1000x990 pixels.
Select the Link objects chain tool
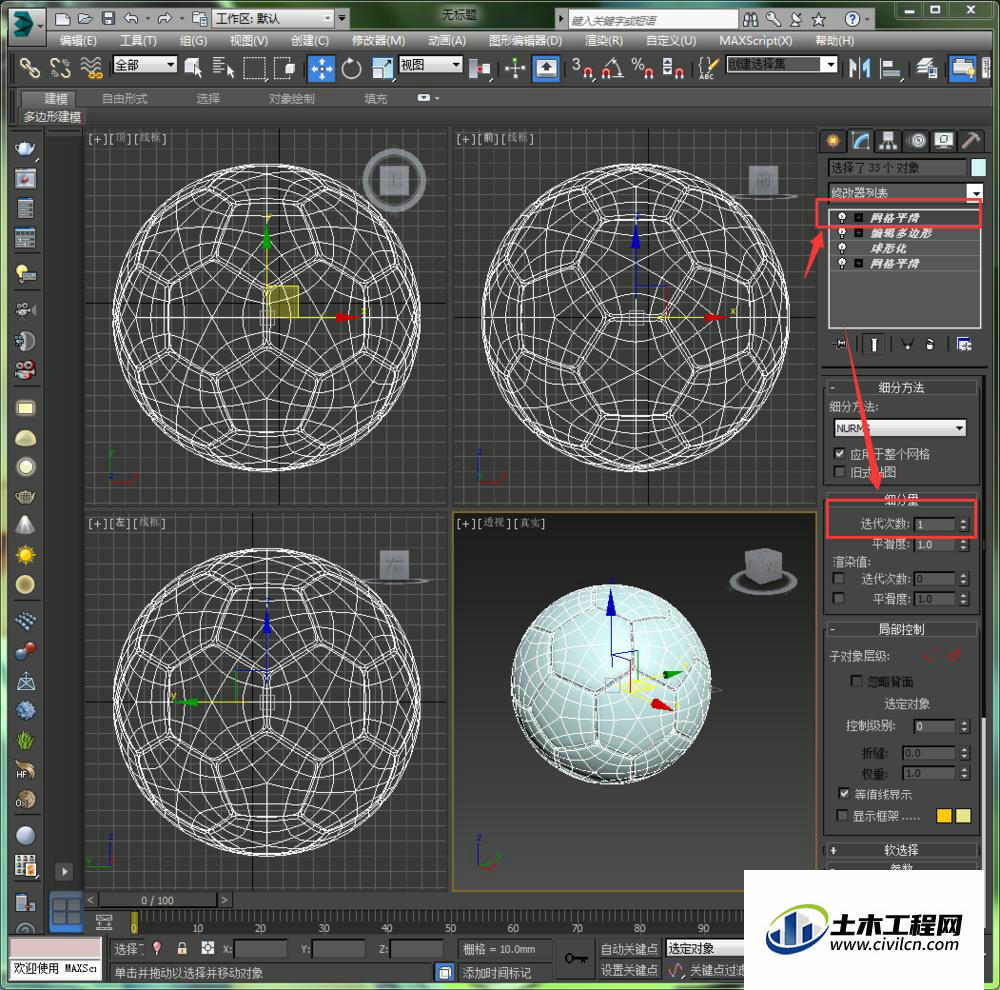[30, 68]
